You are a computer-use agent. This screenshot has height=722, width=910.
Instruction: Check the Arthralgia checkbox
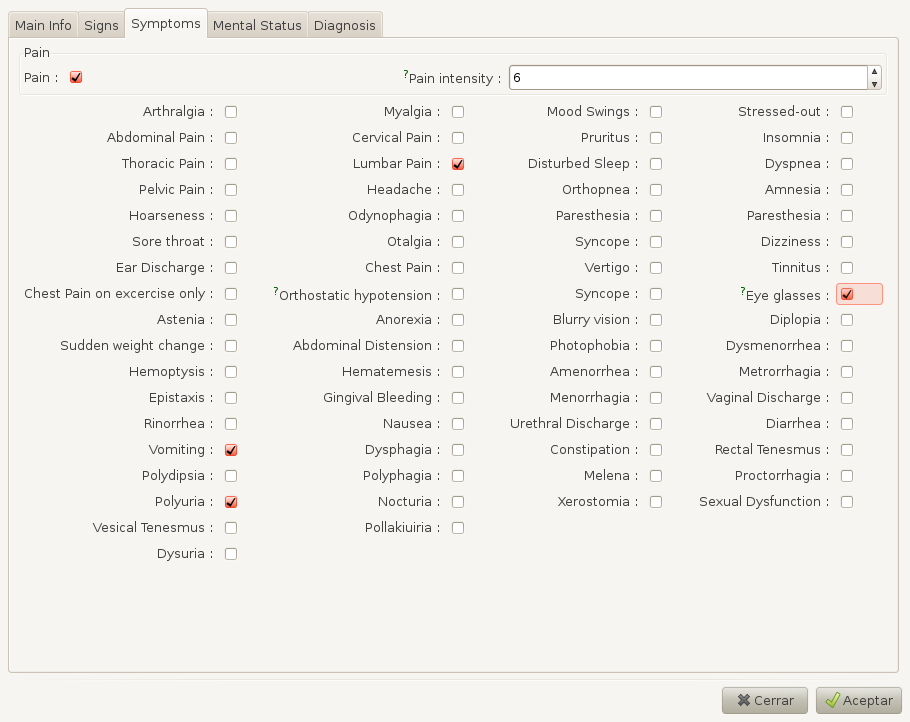(231, 112)
